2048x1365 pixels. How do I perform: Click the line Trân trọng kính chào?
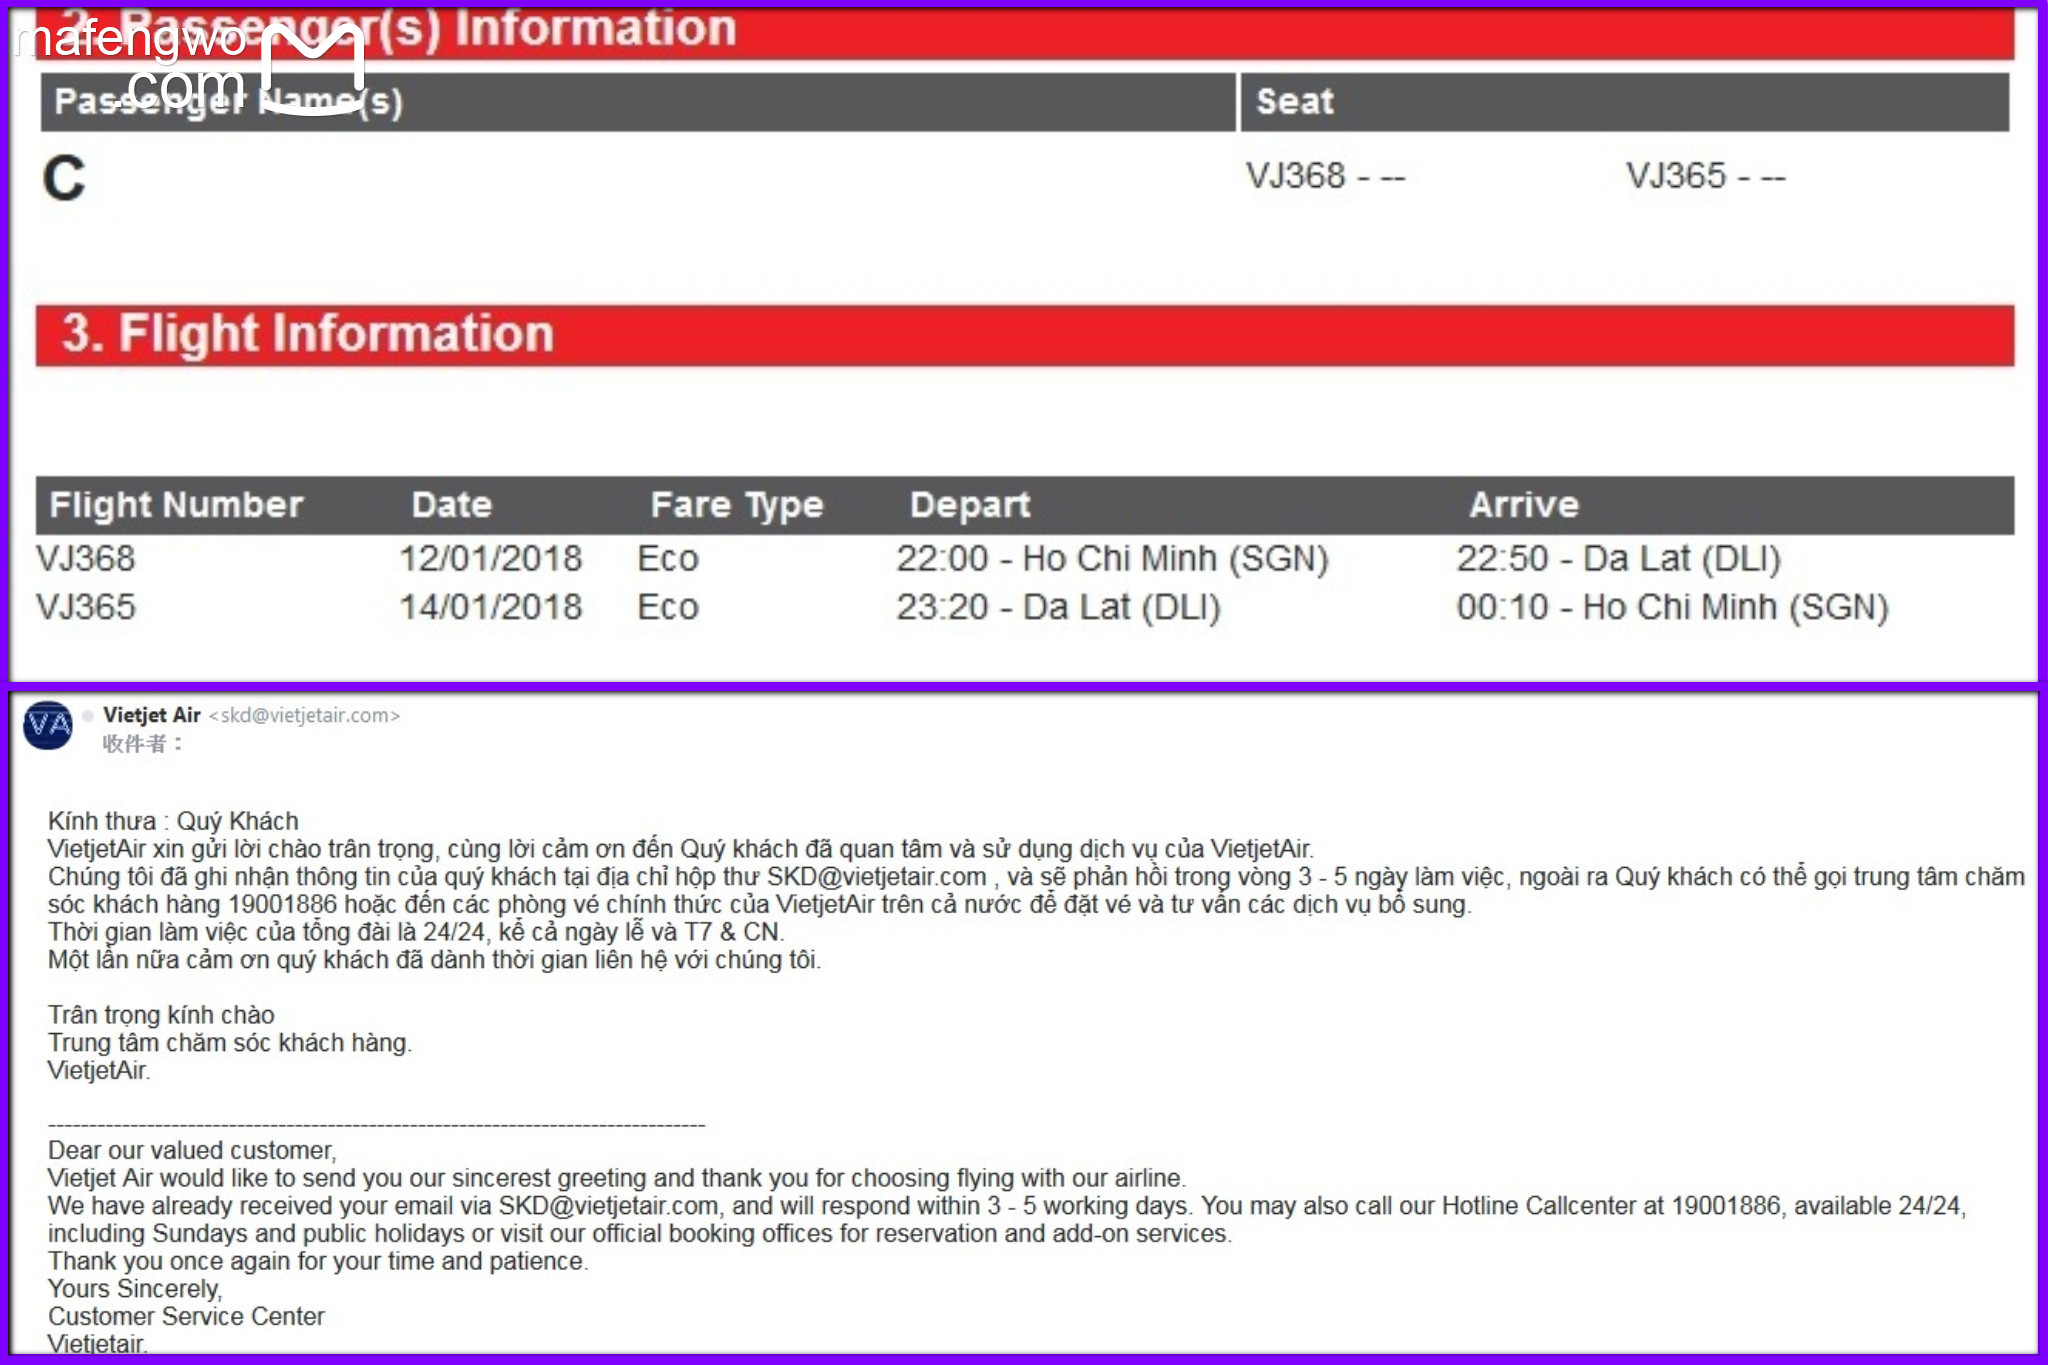[x=161, y=1015]
